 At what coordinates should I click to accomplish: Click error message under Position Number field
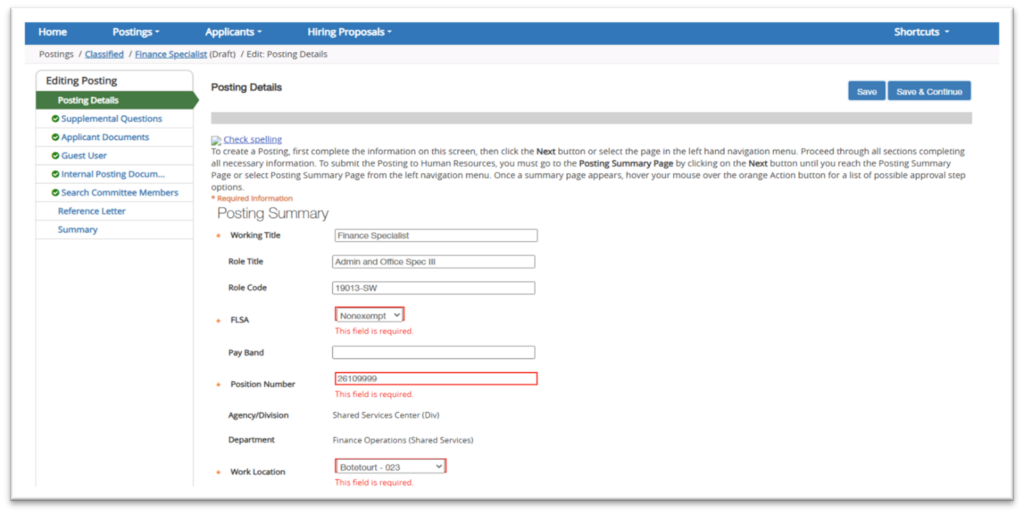coord(374,394)
